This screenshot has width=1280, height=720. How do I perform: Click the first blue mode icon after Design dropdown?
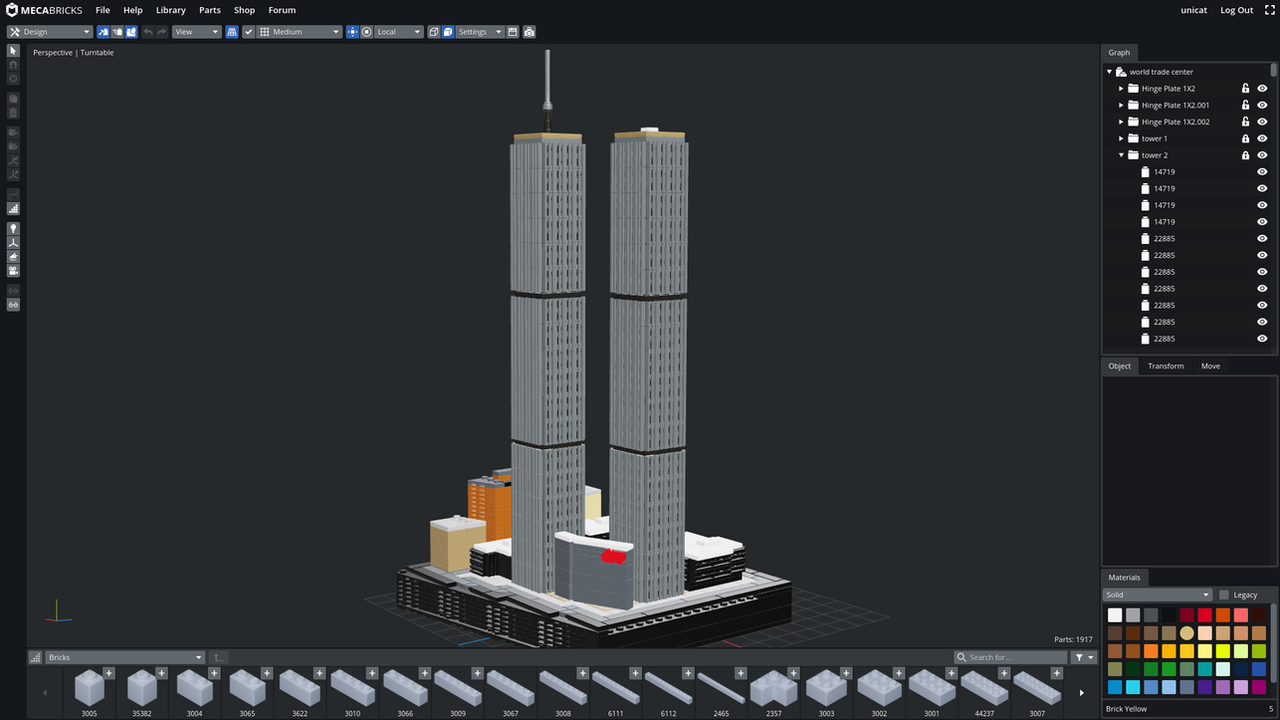(103, 32)
